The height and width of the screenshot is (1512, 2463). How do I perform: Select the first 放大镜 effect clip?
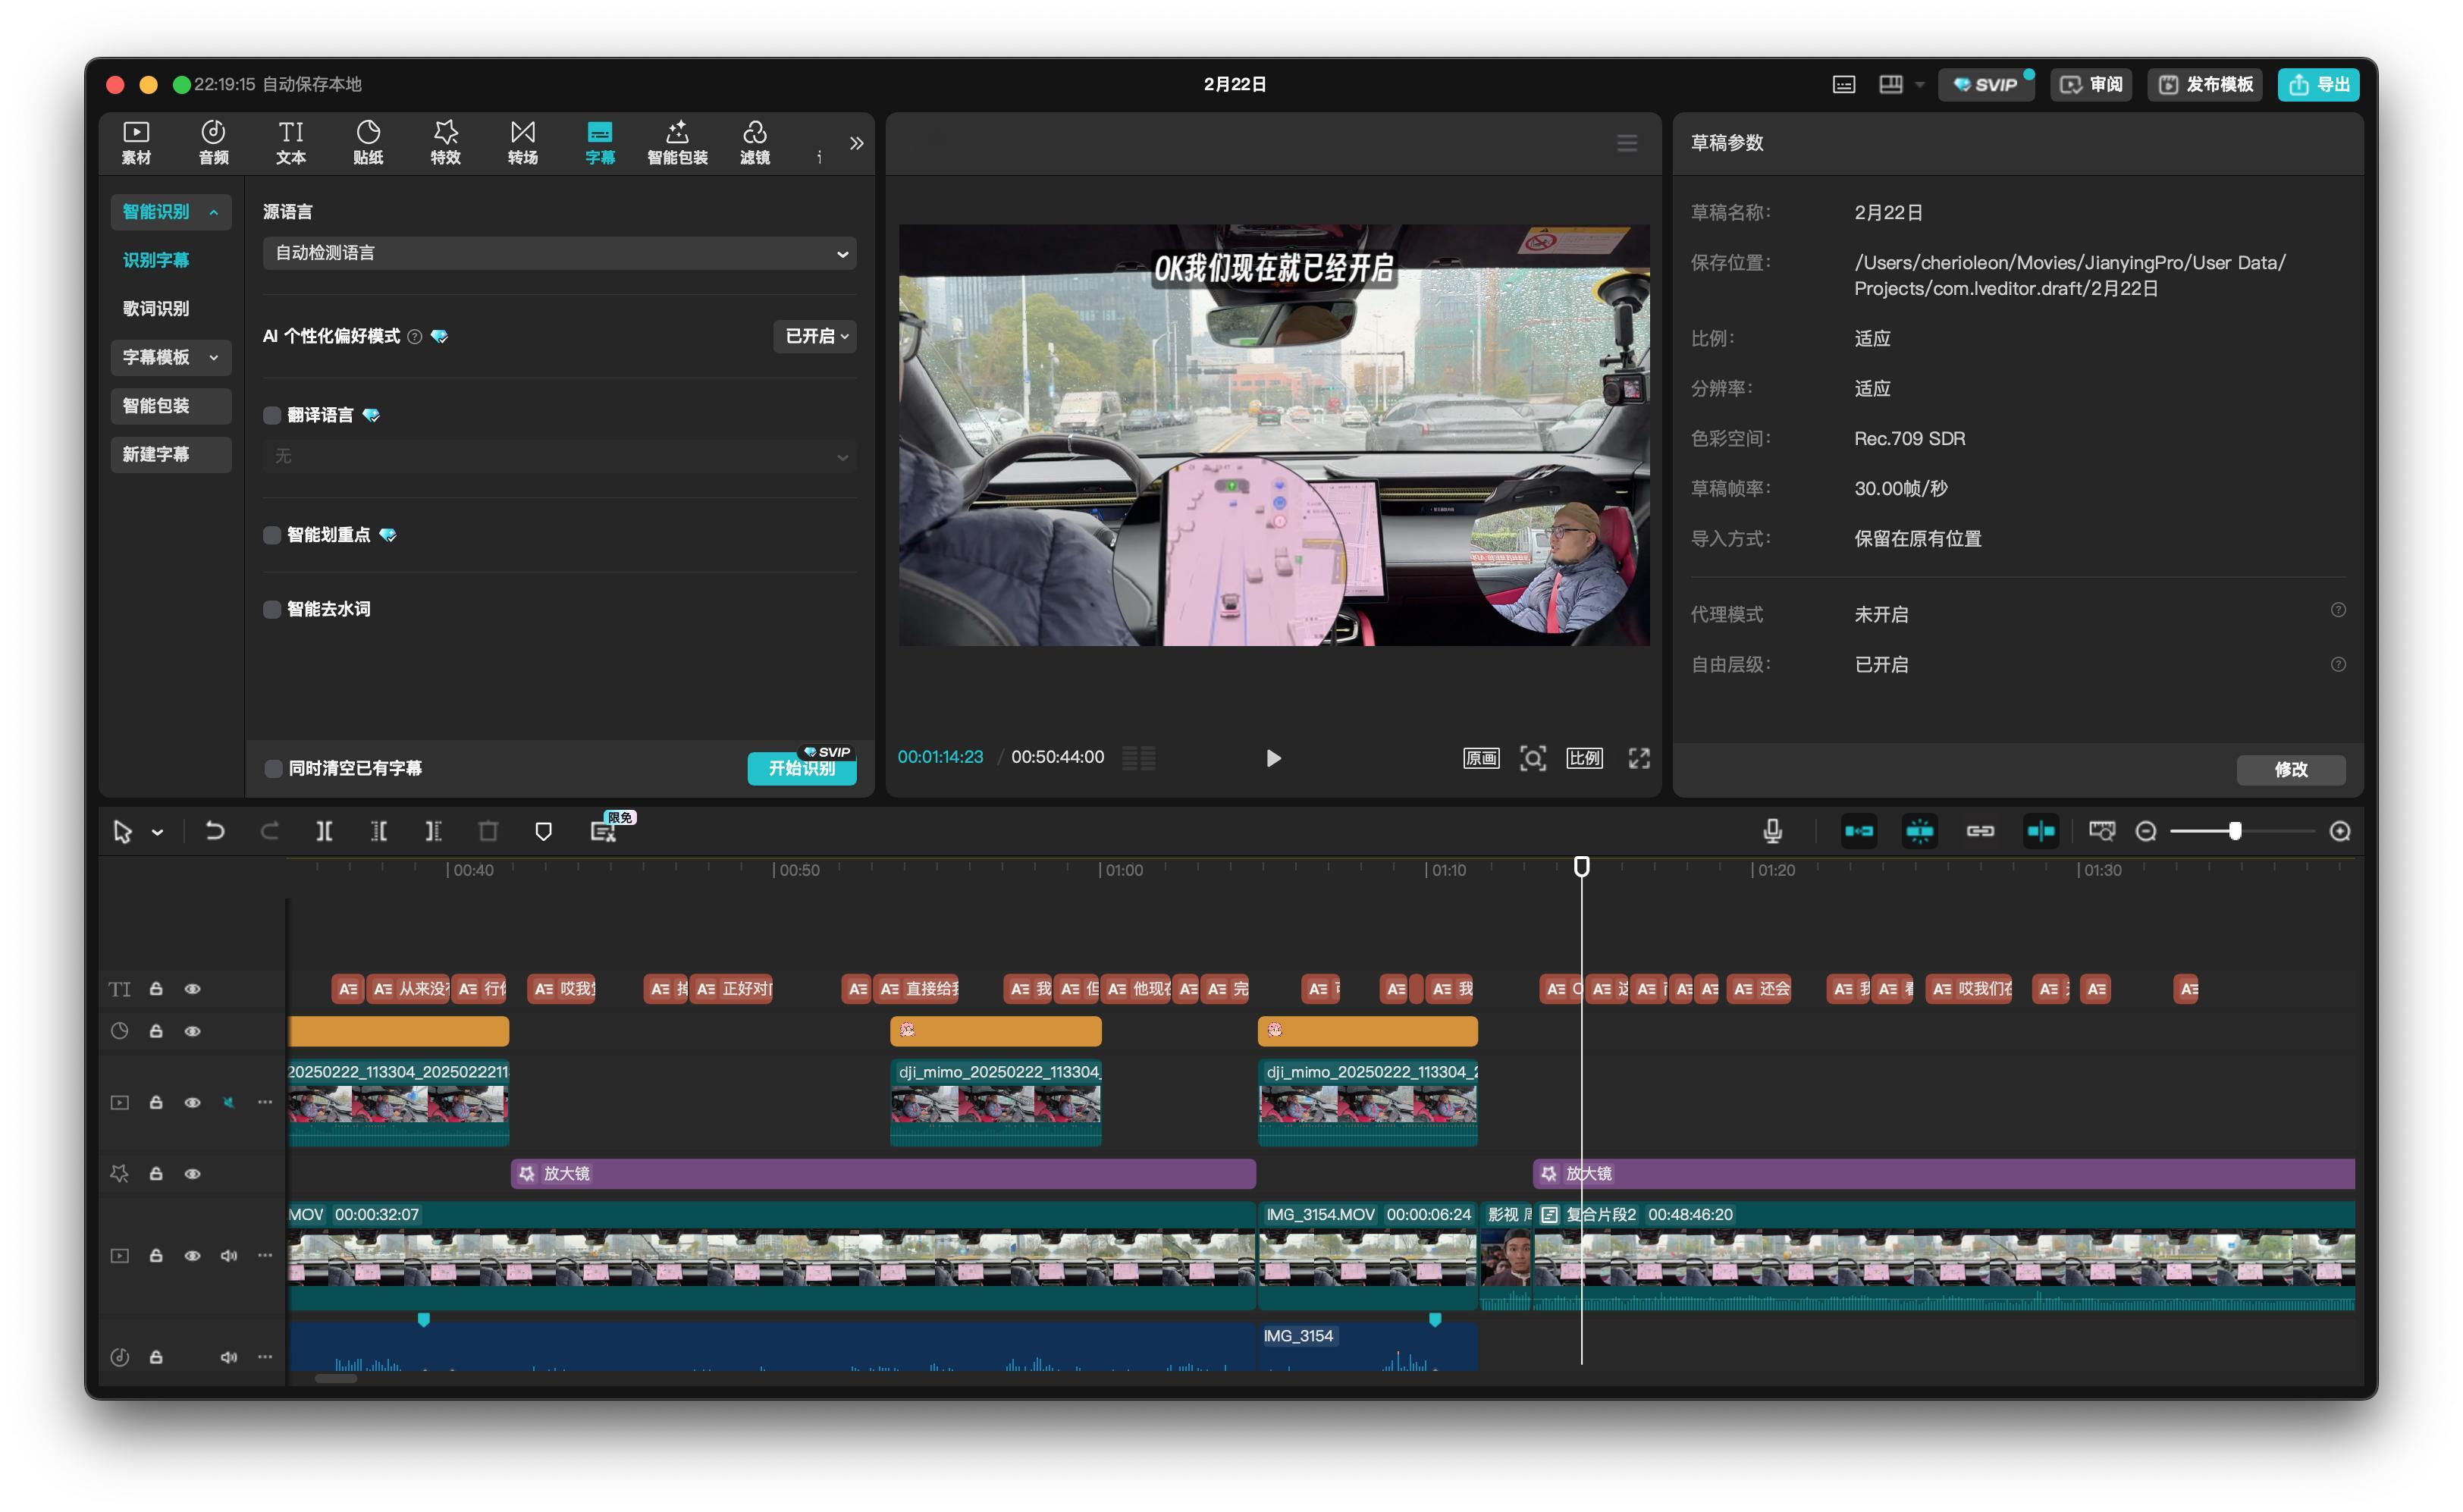882,1173
